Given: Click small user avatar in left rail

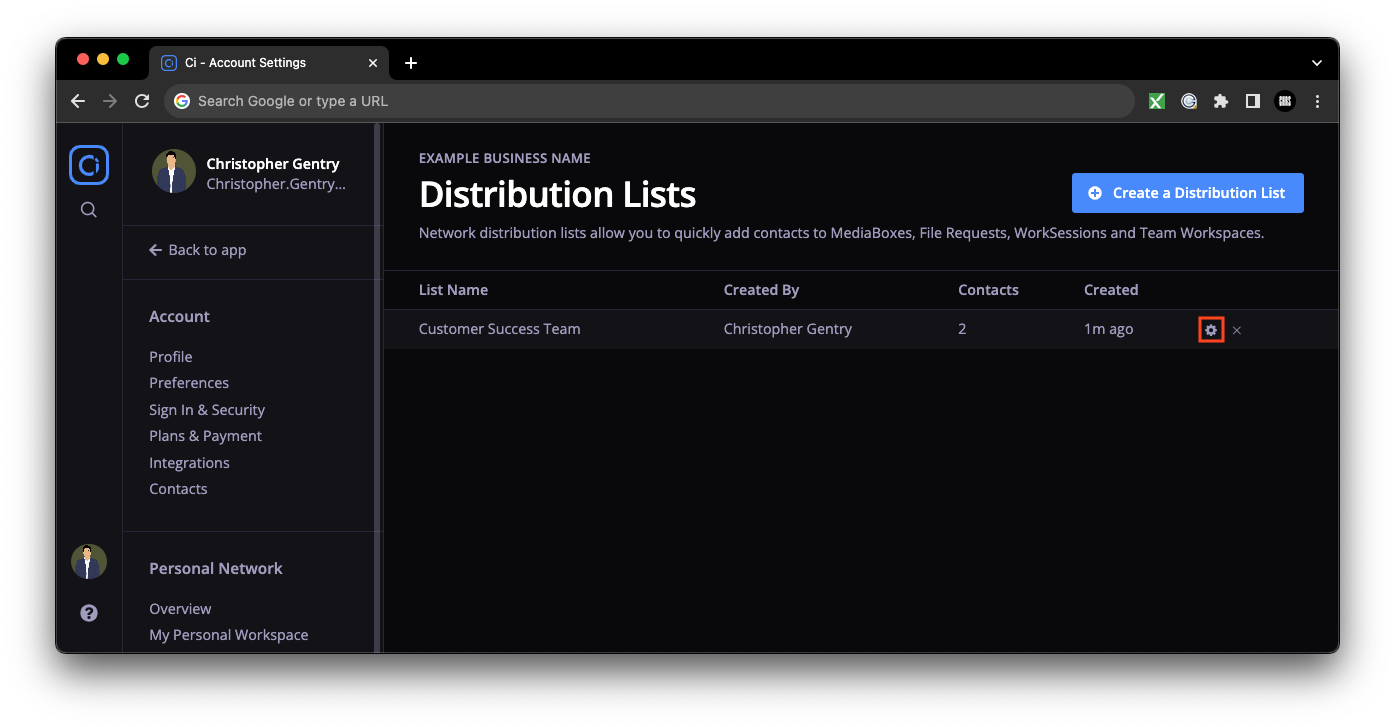Looking at the screenshot, I should [89, 562].
